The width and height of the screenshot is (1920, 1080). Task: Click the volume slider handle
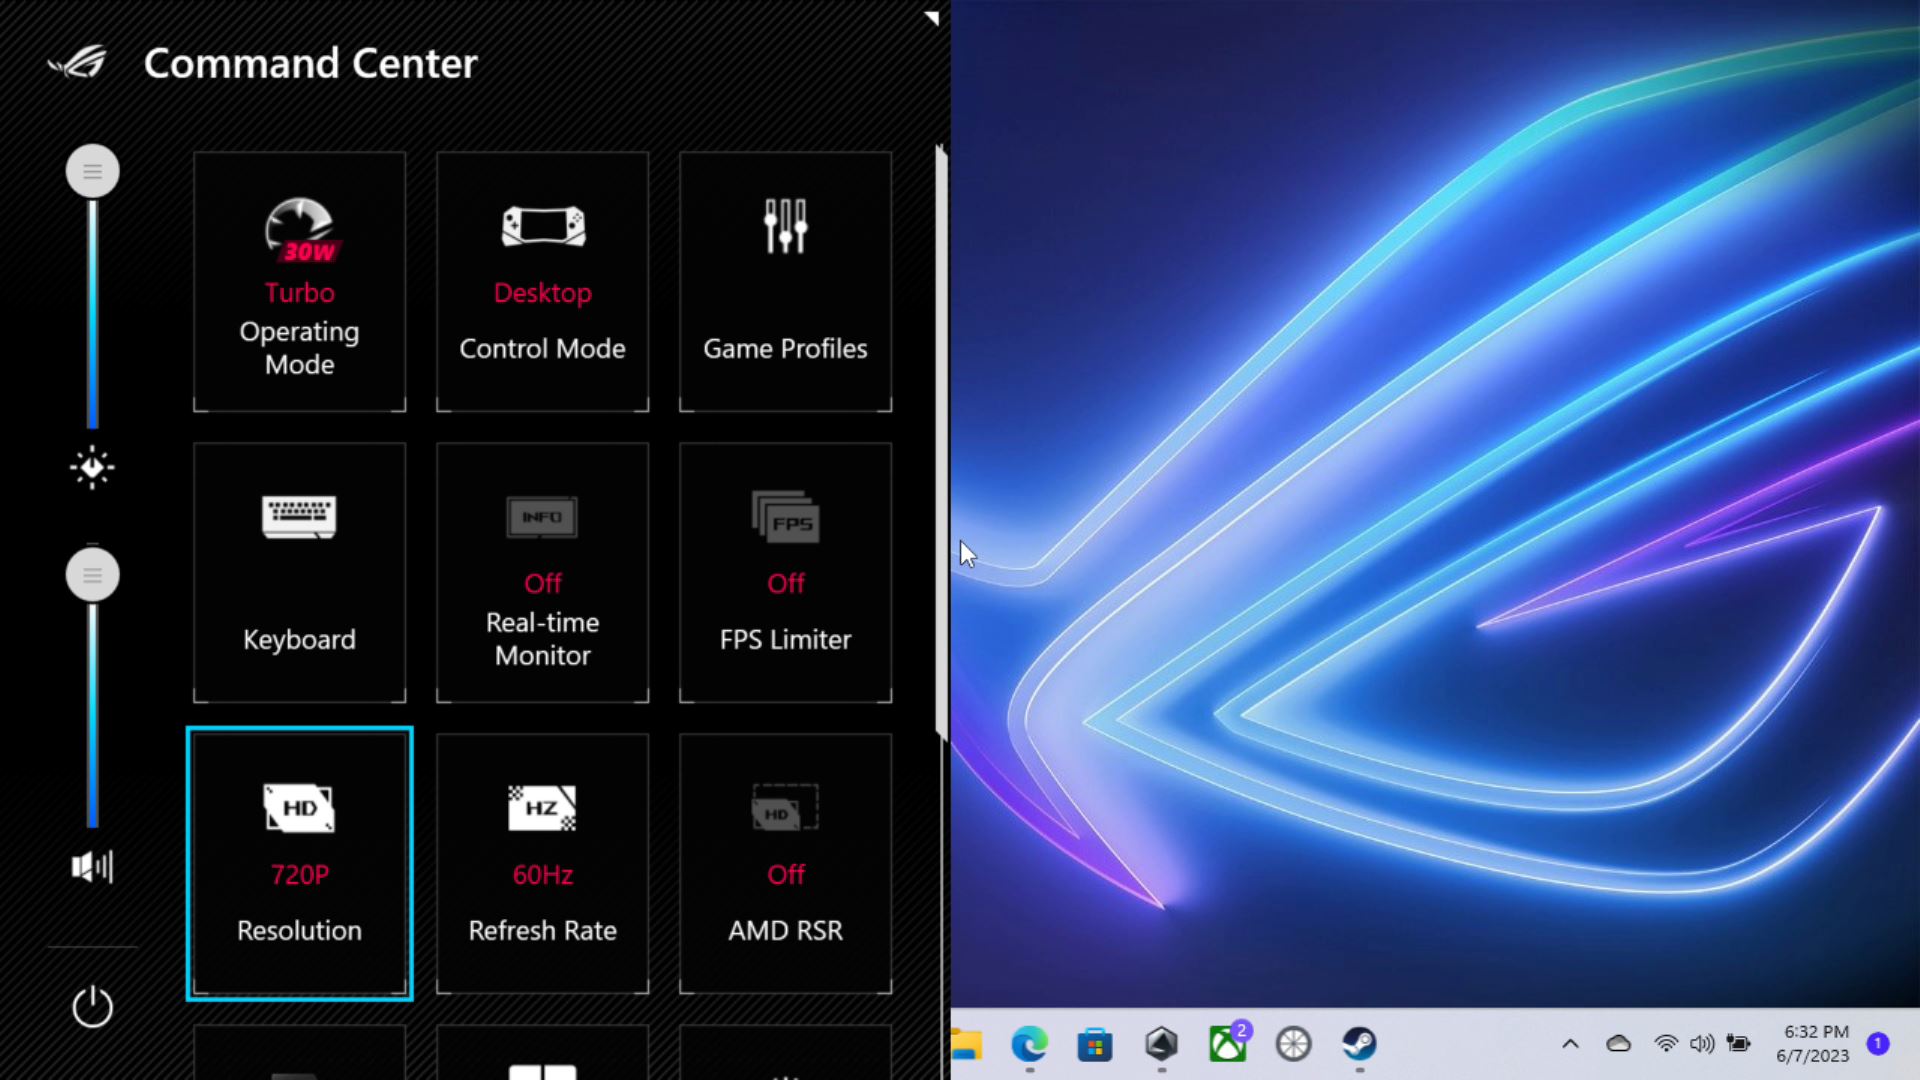(92, 575)
